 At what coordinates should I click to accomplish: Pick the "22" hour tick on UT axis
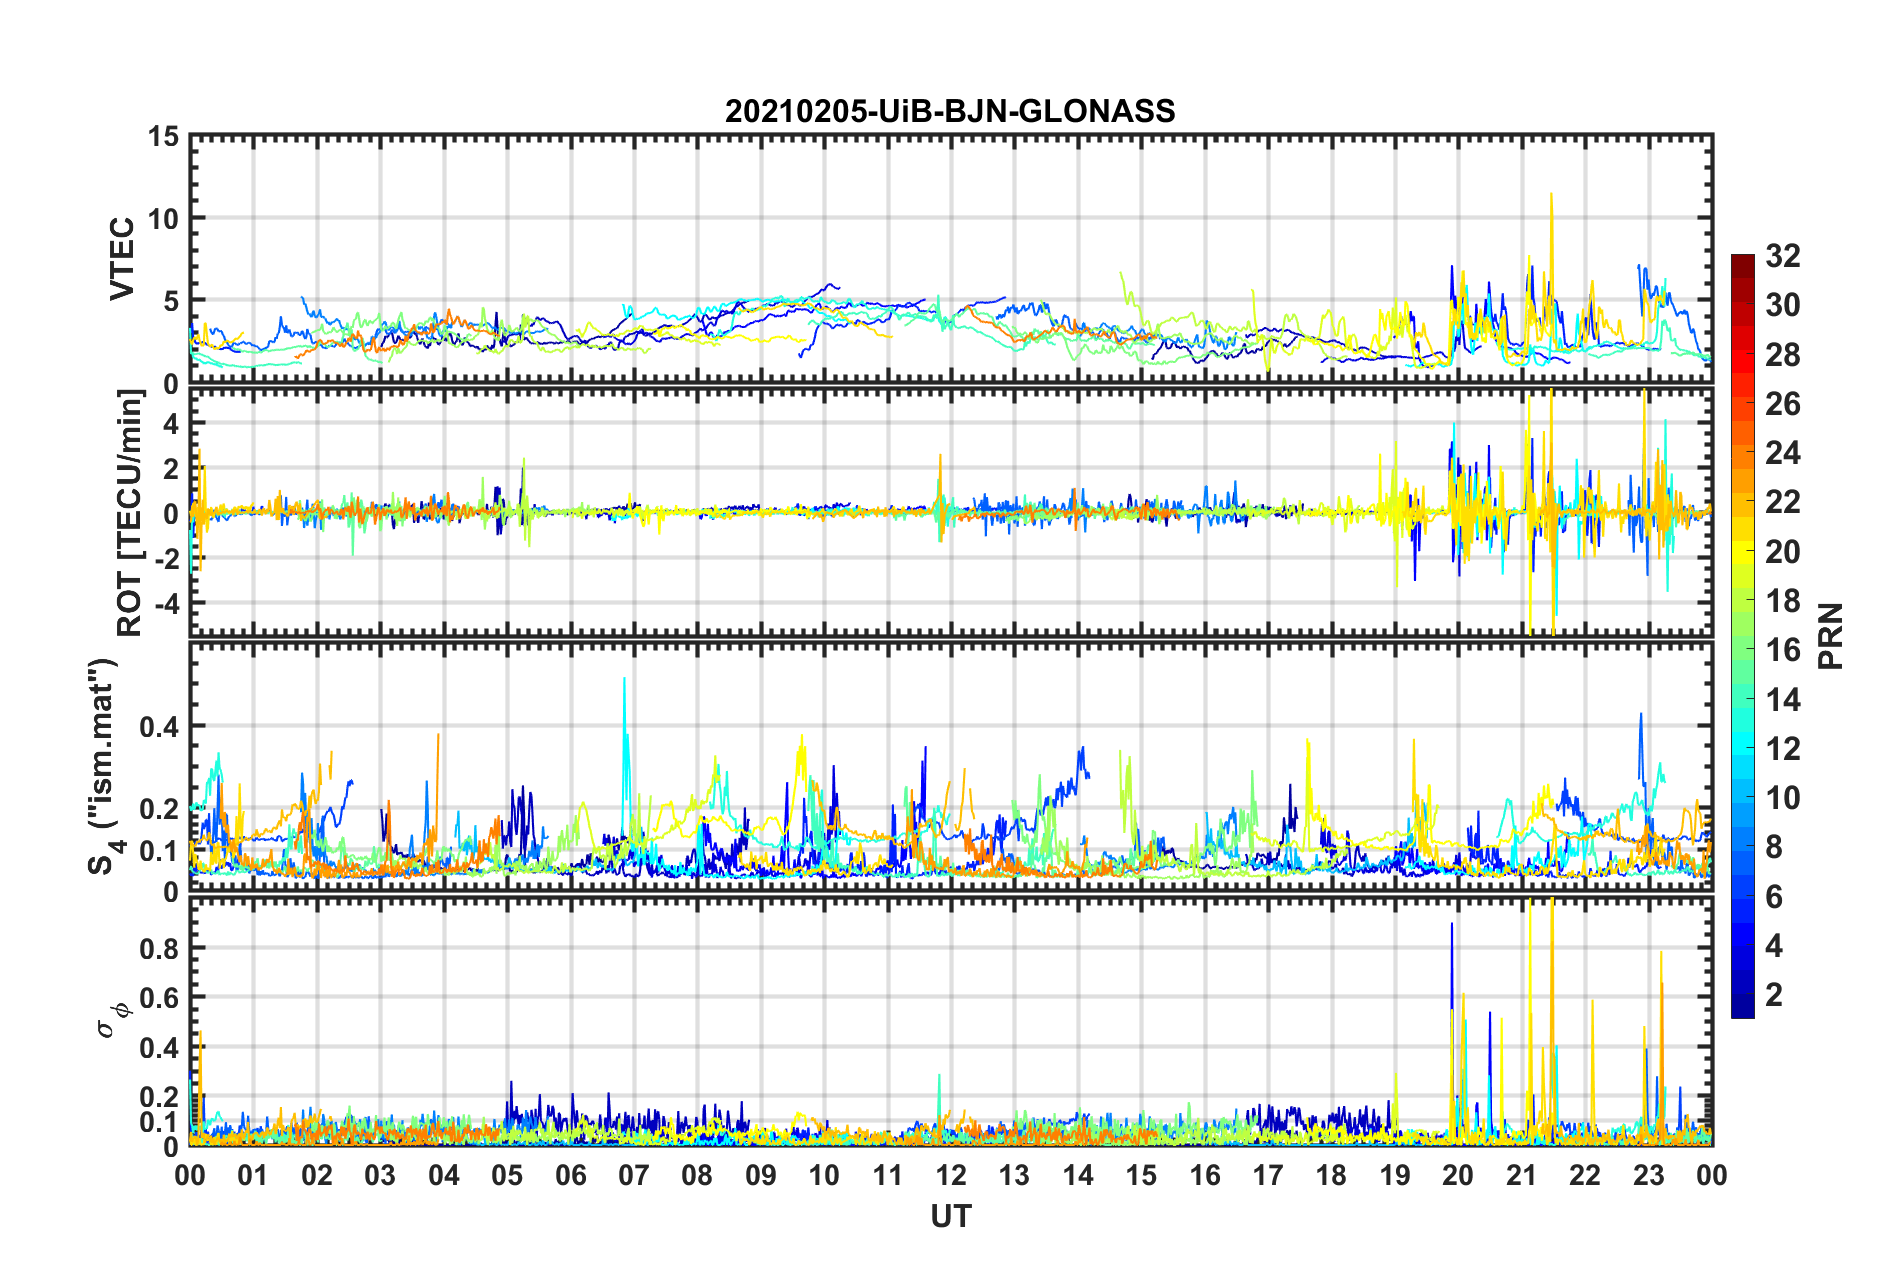click(x=1585, y=1175)
